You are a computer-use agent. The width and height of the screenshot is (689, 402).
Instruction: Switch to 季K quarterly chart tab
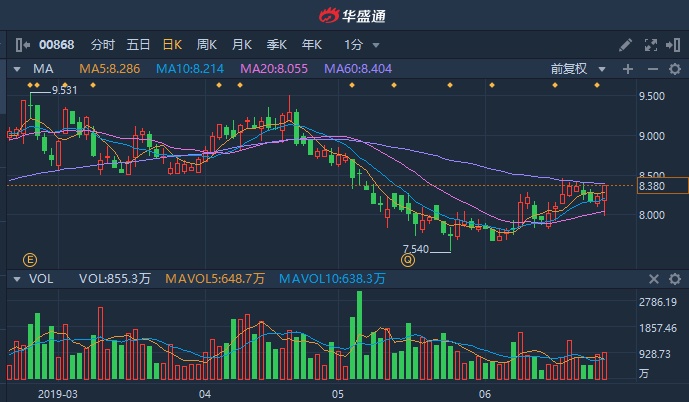click(276, 45)
